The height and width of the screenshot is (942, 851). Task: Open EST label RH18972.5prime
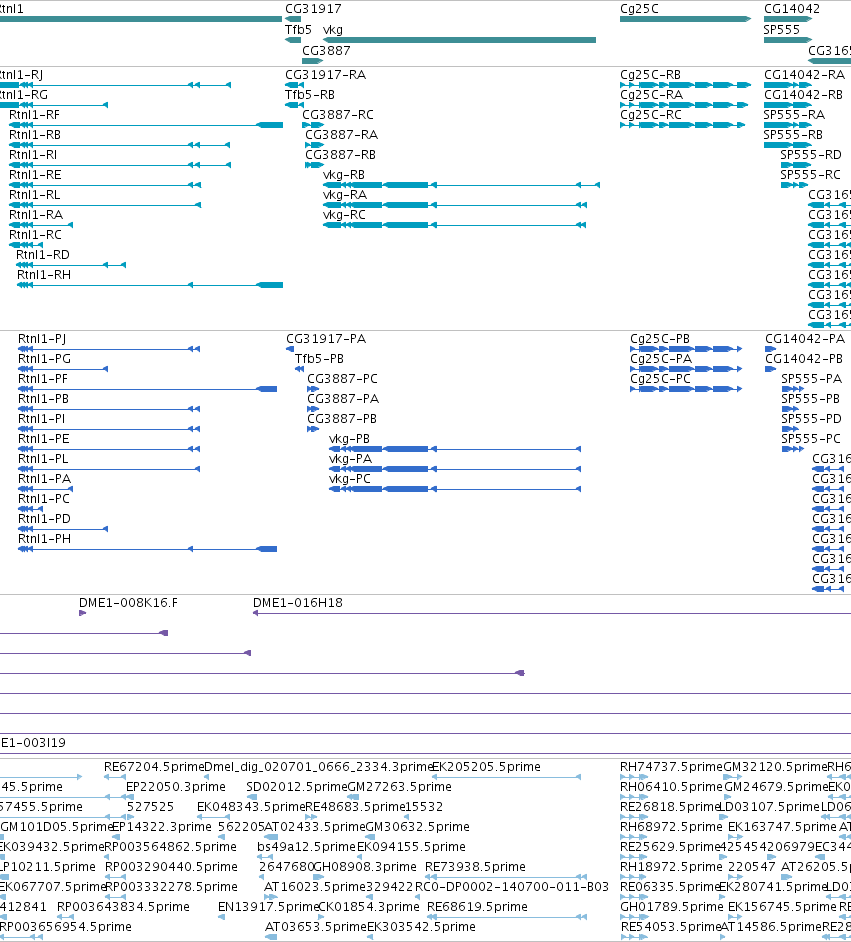click(671, 866)
